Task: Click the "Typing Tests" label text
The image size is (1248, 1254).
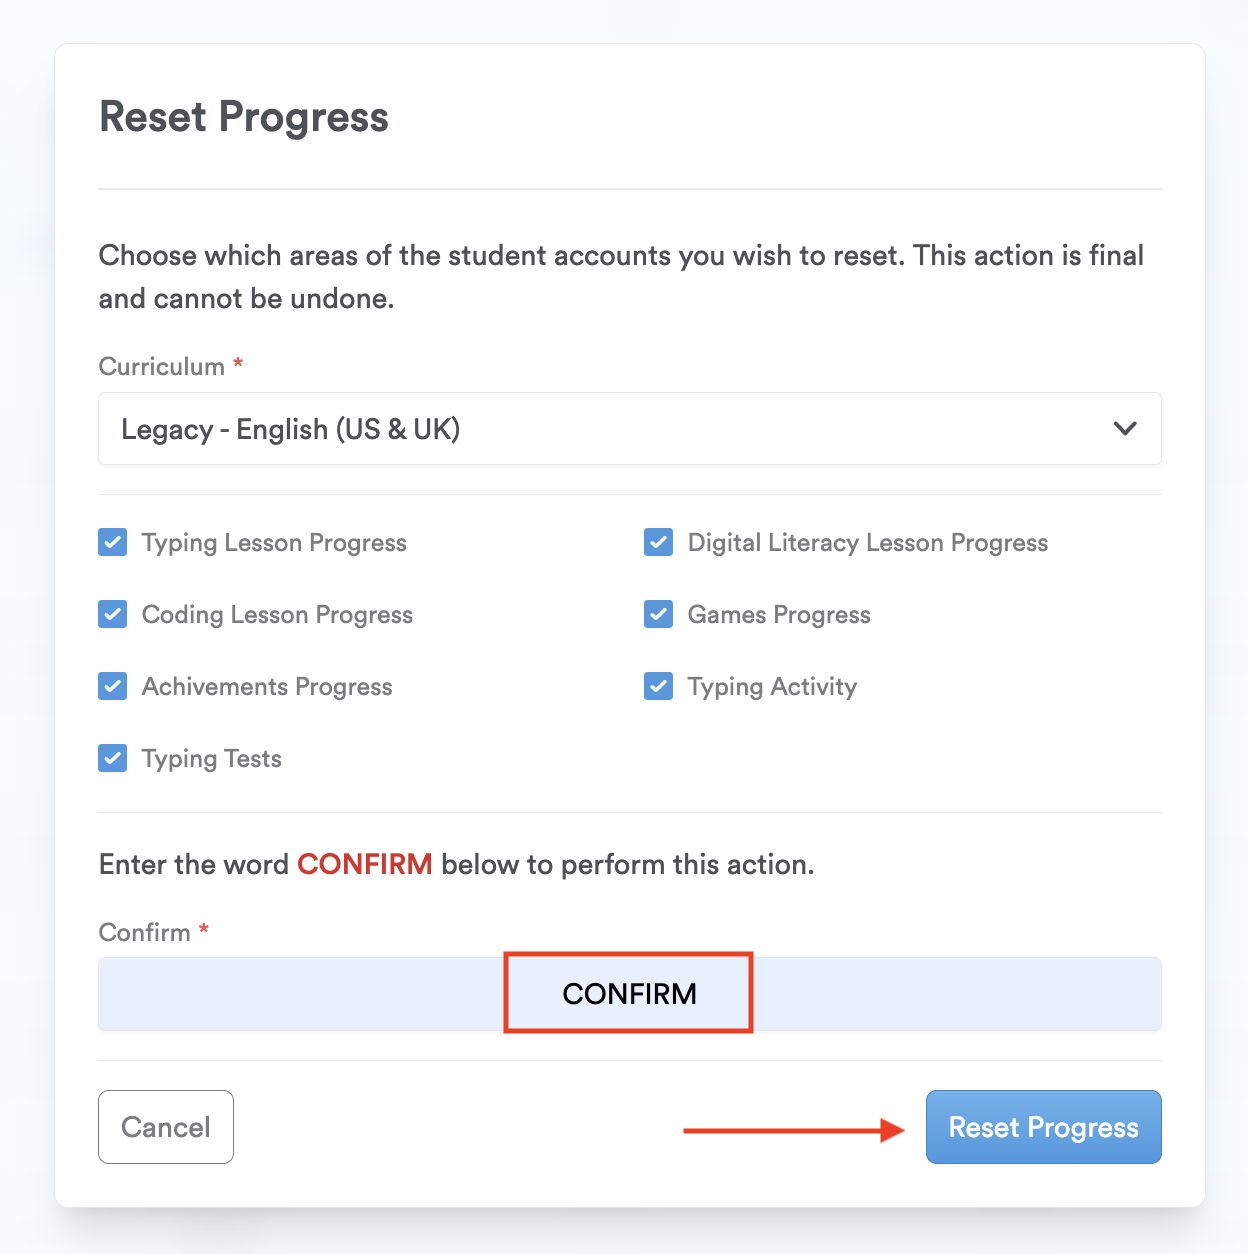Action: point(212,759)
